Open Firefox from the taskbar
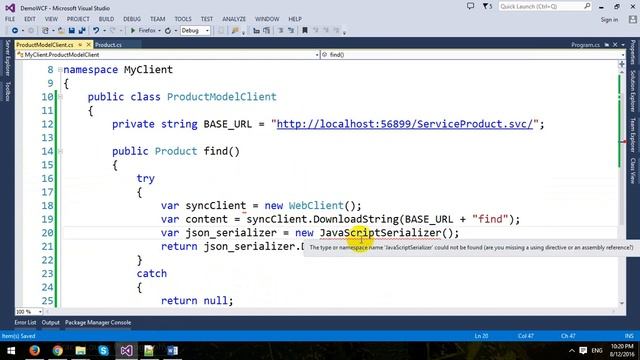The height and width of the screenshot is (360, 640). click(x=35, y=351)
